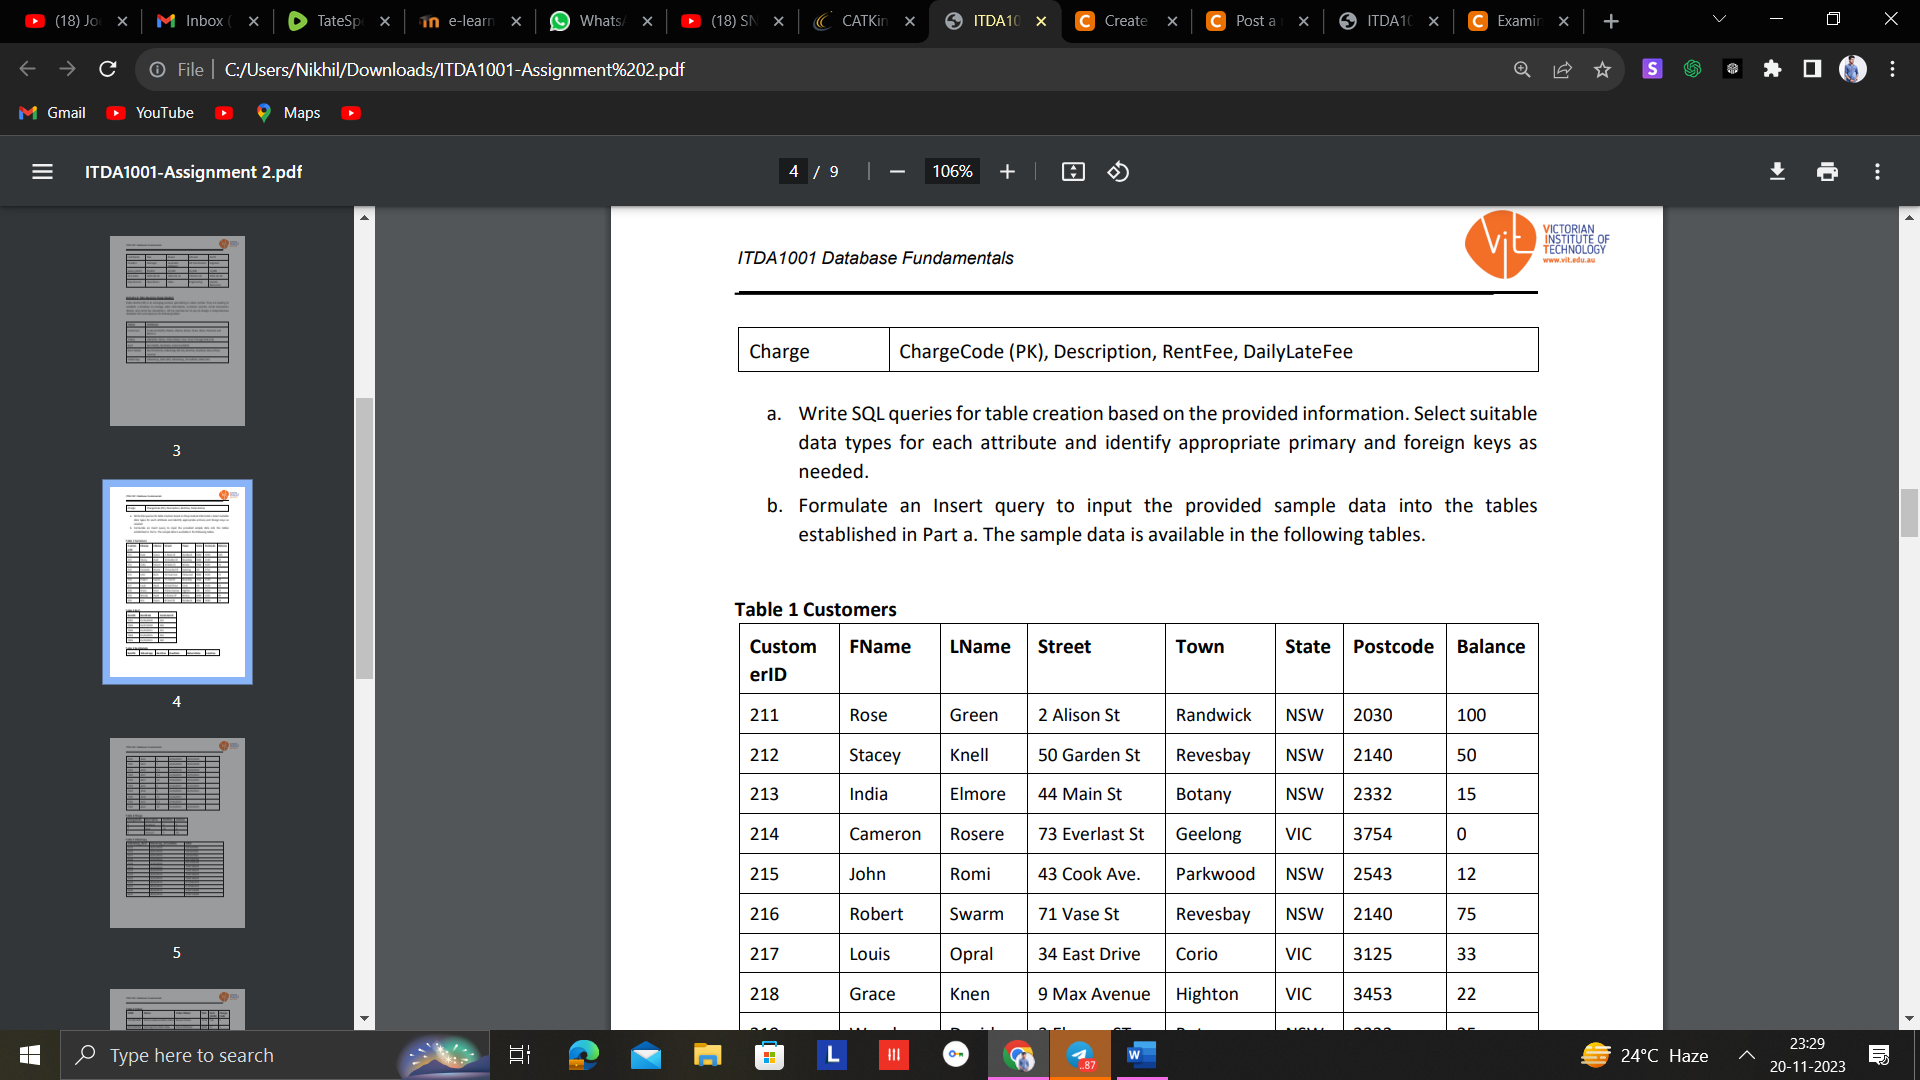
Task: Adjust the zoom level showing 106%
Action: [x=951, y=171]
